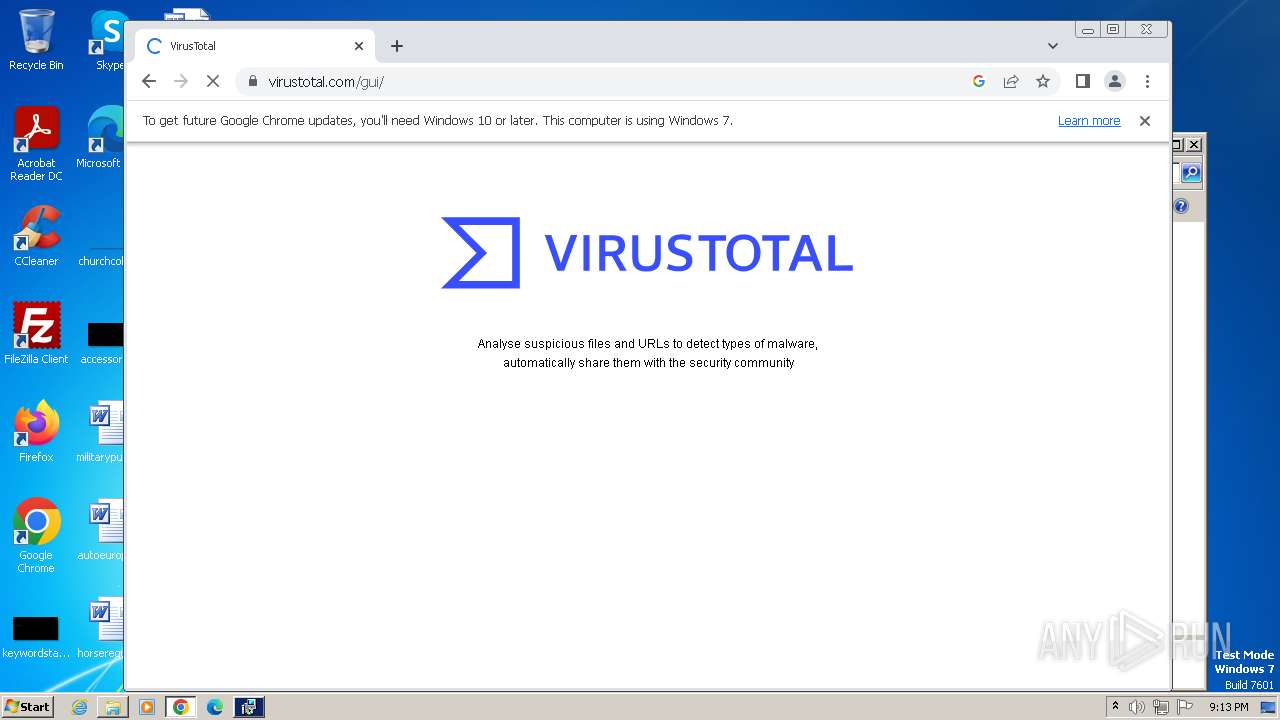The height and width of the screenshot is (720, 1280).
Task: Click the VirusTotal logo
Action: coord(647,253)
